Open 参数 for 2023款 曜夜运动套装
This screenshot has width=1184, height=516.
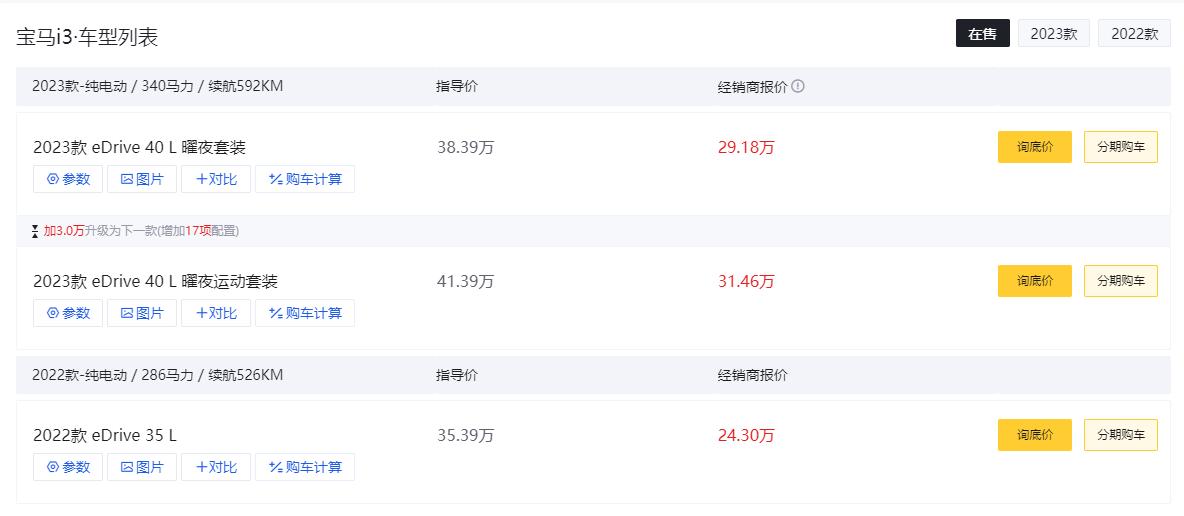tap(68, 313)
